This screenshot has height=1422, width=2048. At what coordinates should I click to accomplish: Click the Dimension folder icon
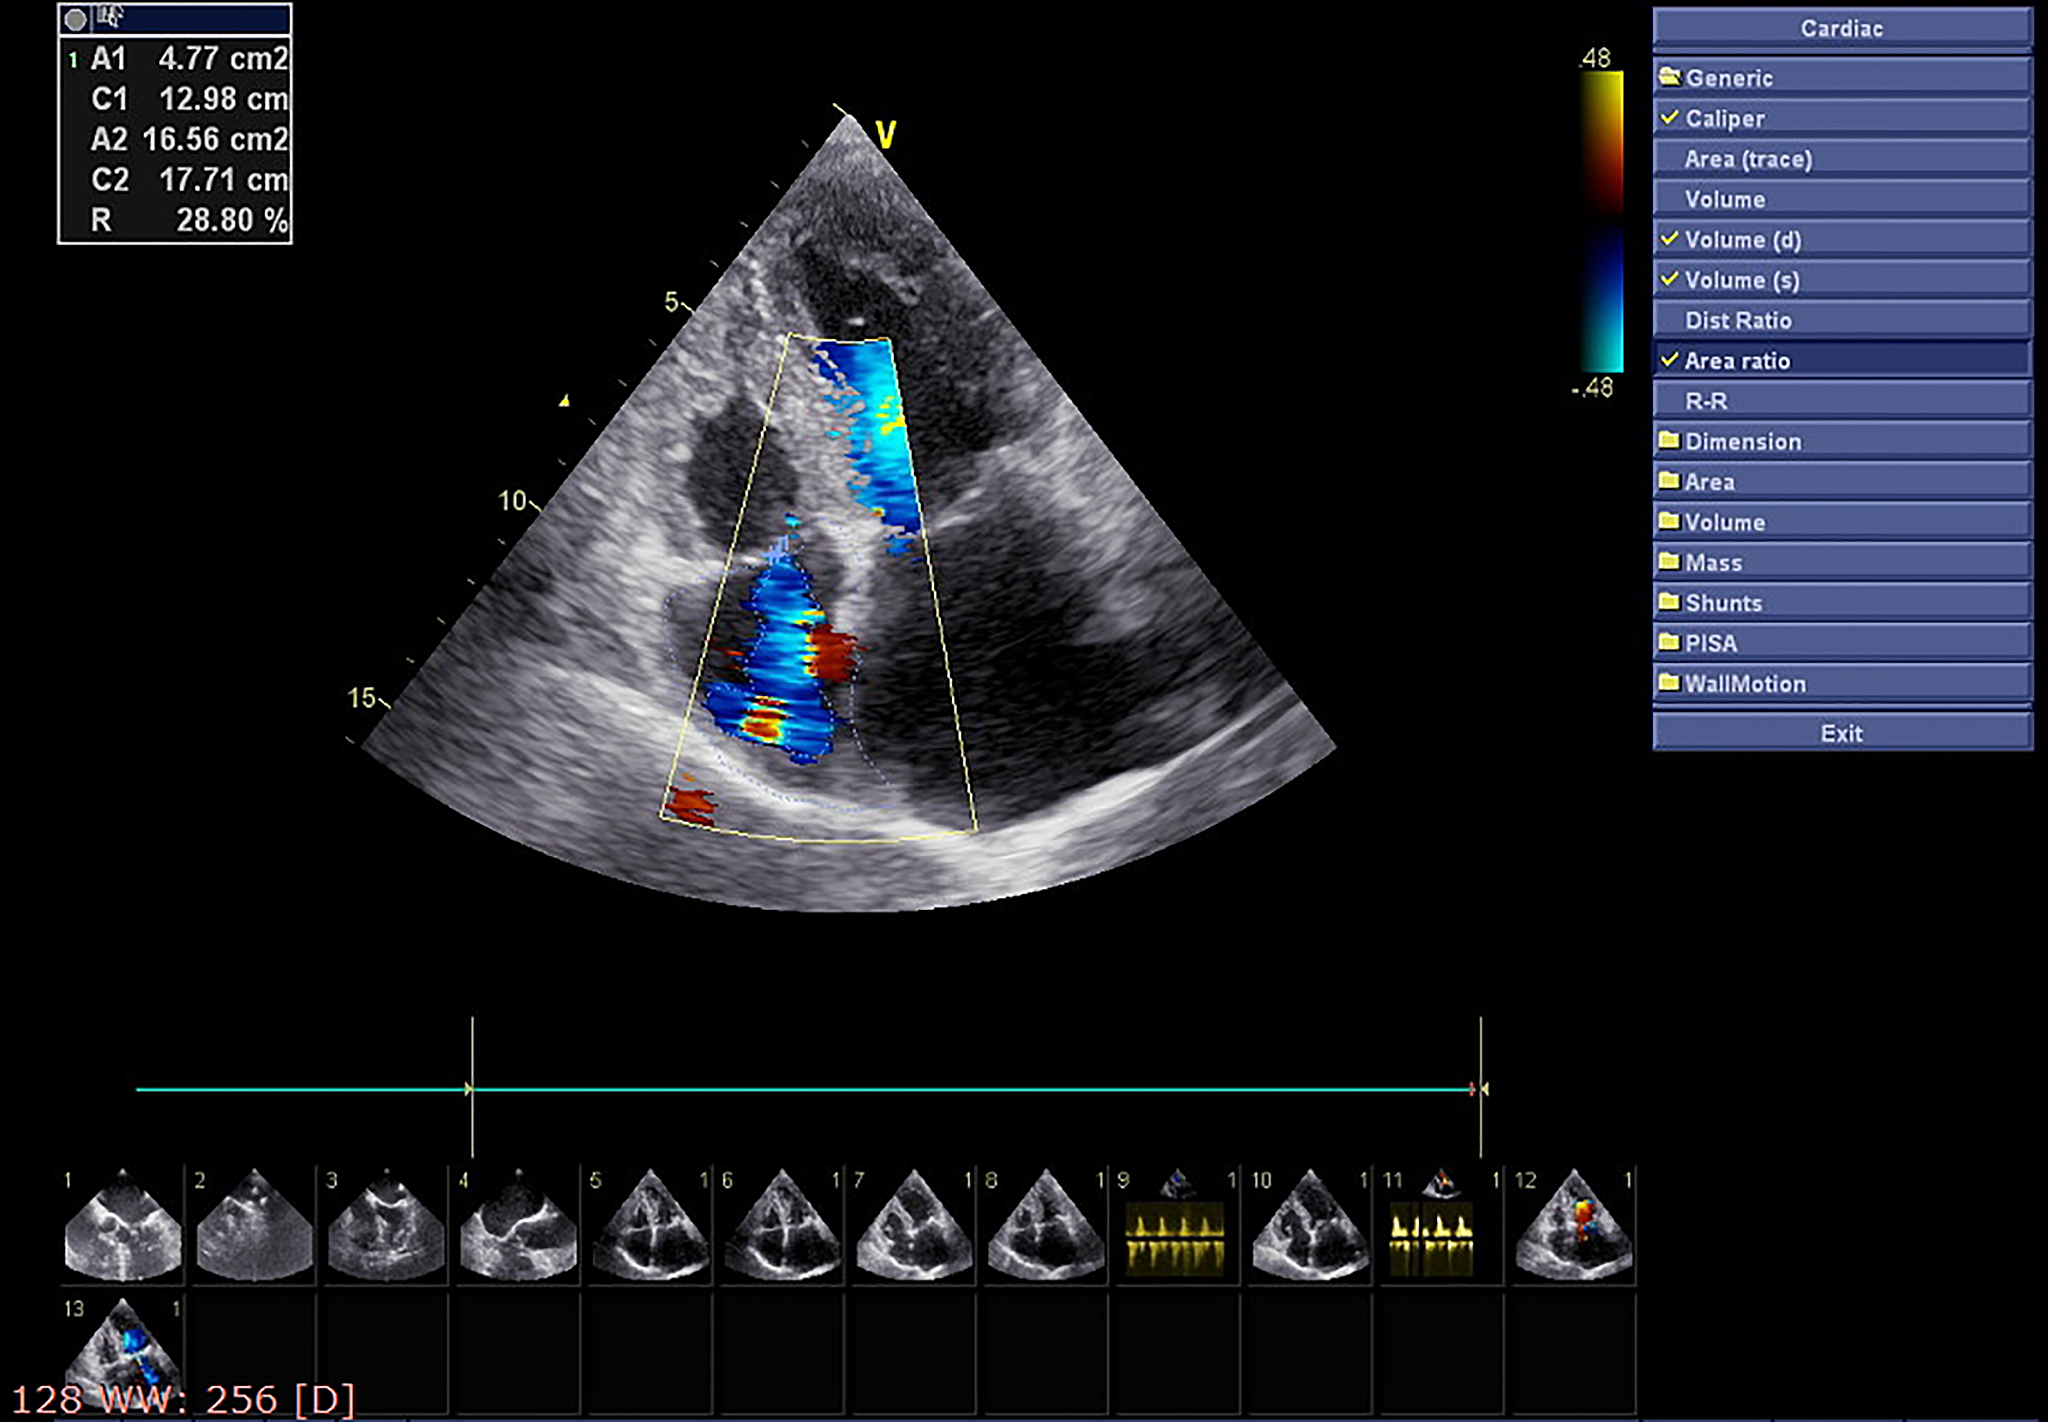point(1669,441)
